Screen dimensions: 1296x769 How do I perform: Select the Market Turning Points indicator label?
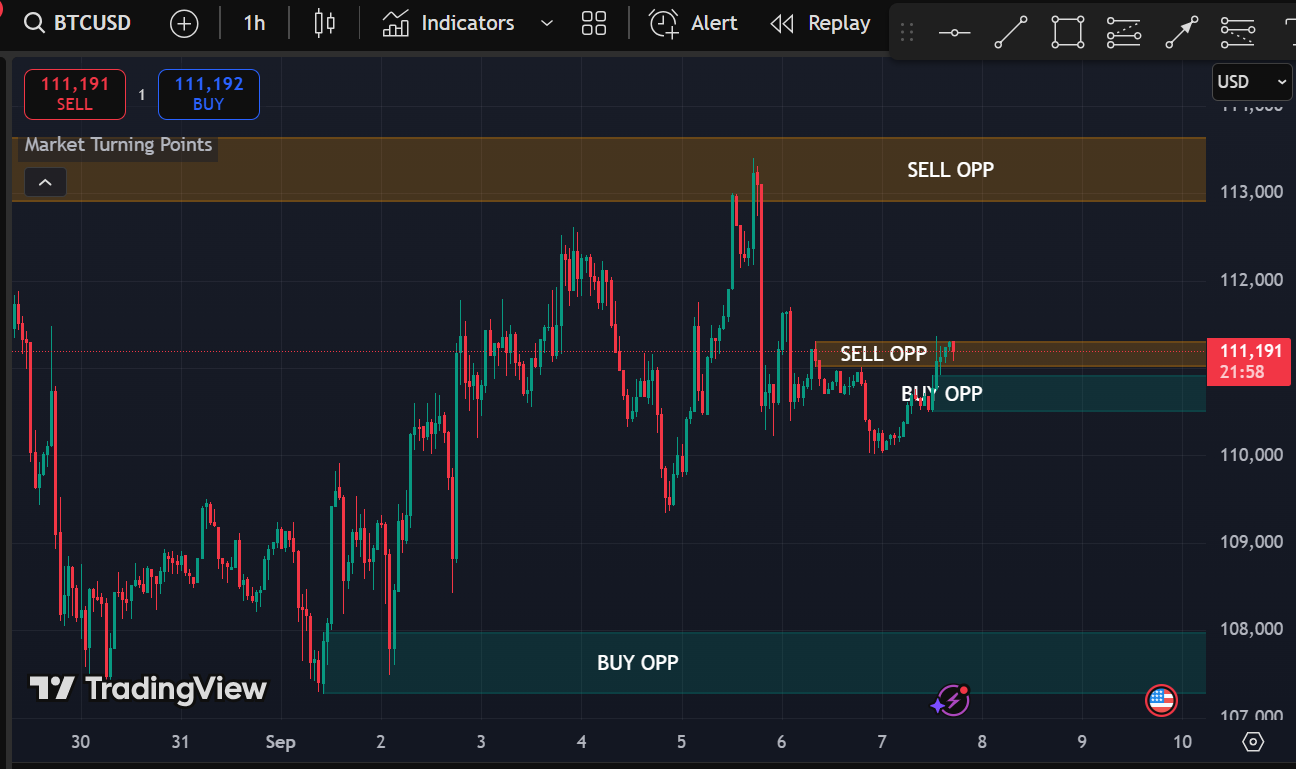[118, 145]
